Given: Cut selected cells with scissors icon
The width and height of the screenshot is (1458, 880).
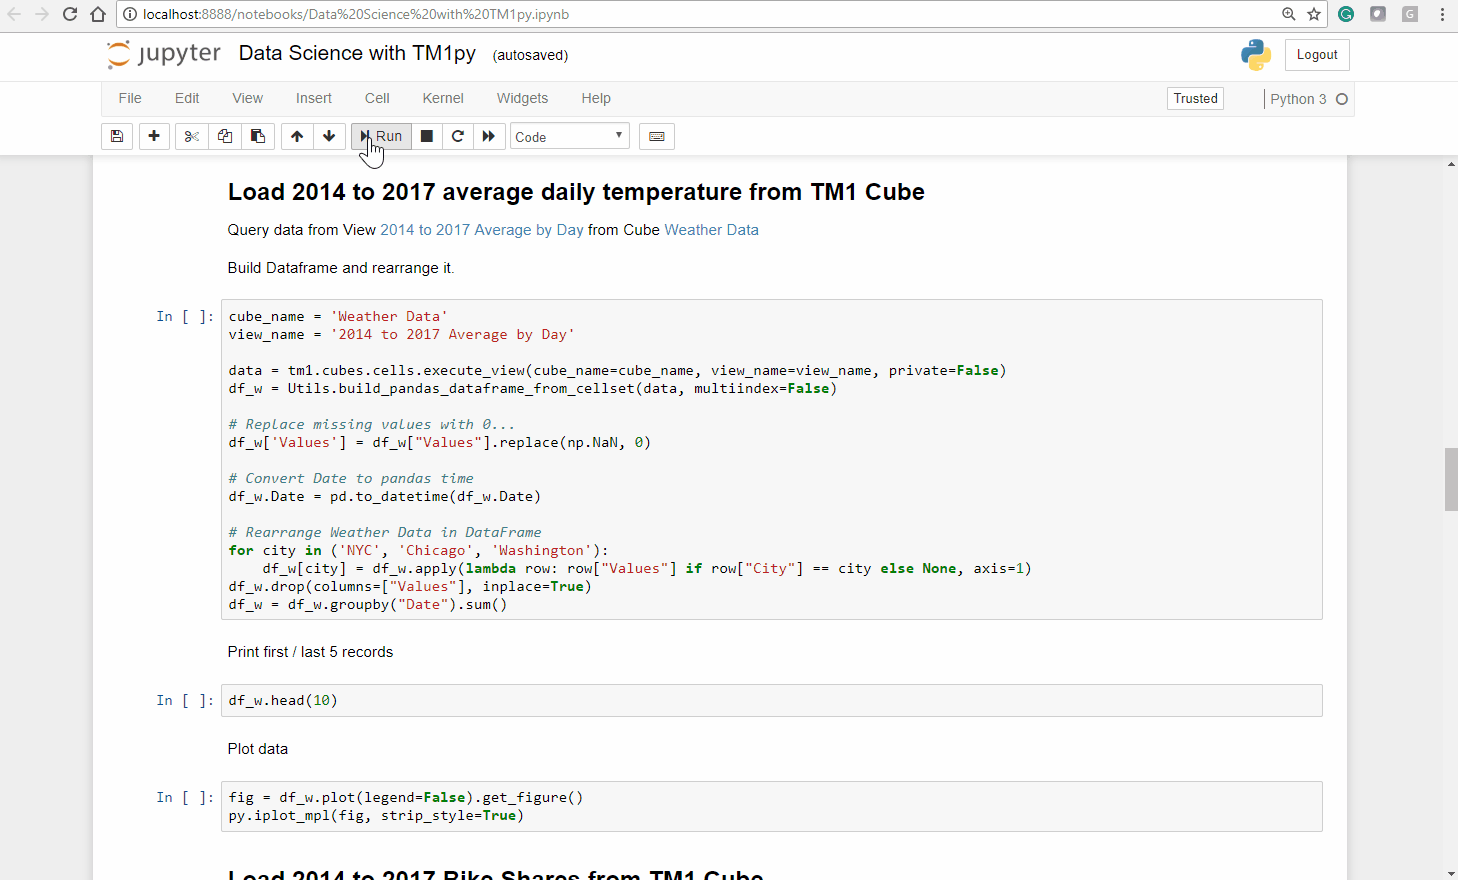Looking at the screenshot, I should point(192,137).
